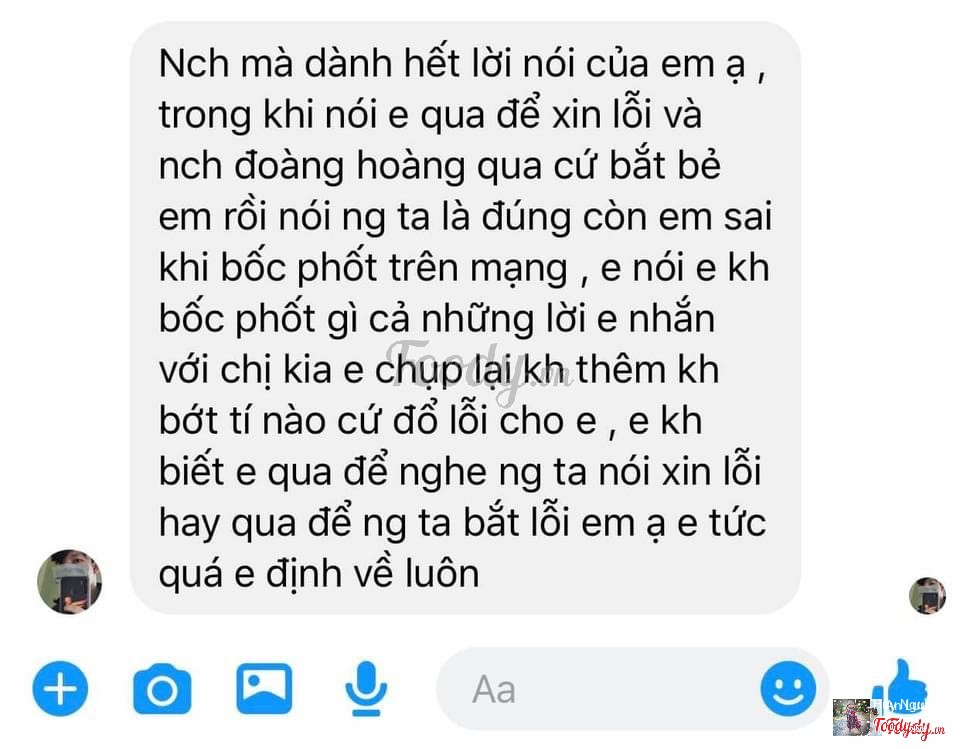Image resolution: width=960 pixels, height=749 pixels.
Task: Start a voice message with the microphone
Action: coord(366,689)
